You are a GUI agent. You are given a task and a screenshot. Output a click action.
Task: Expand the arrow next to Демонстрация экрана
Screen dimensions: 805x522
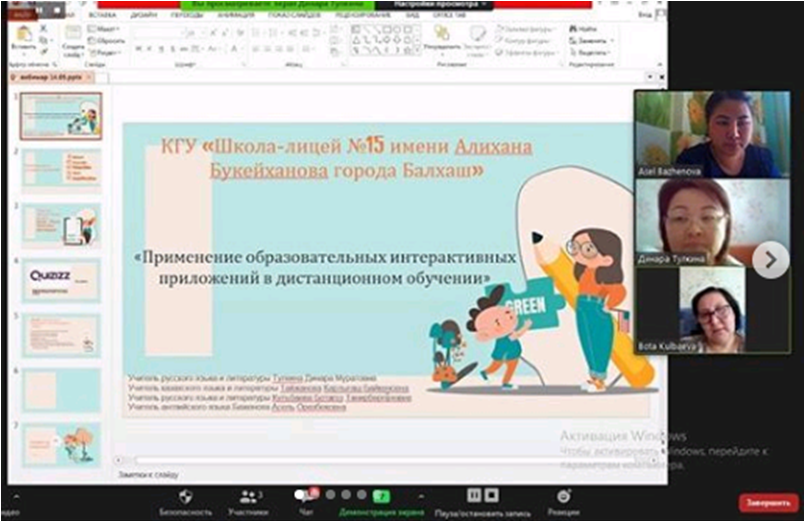coord(420,495)
